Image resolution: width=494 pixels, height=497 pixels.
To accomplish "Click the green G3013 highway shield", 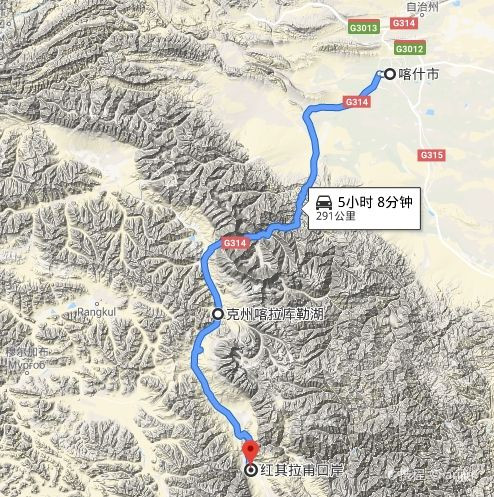I will click(364, 27).
